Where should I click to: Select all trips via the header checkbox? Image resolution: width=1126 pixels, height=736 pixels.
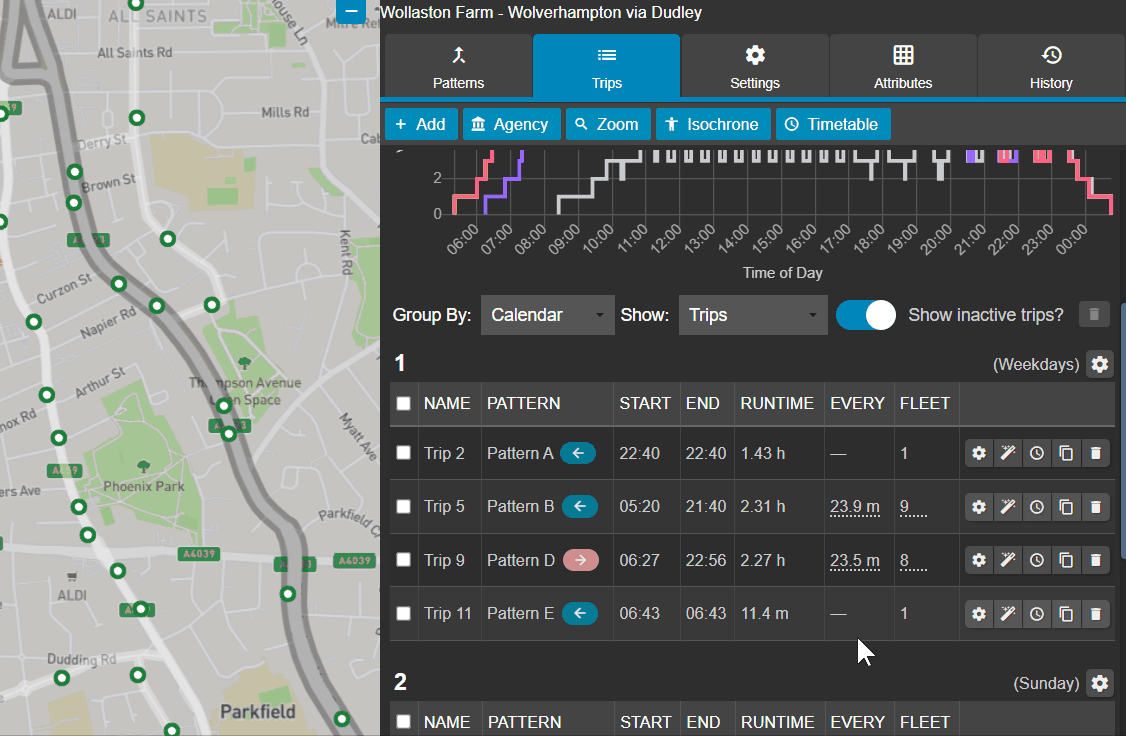click(403, 403)
